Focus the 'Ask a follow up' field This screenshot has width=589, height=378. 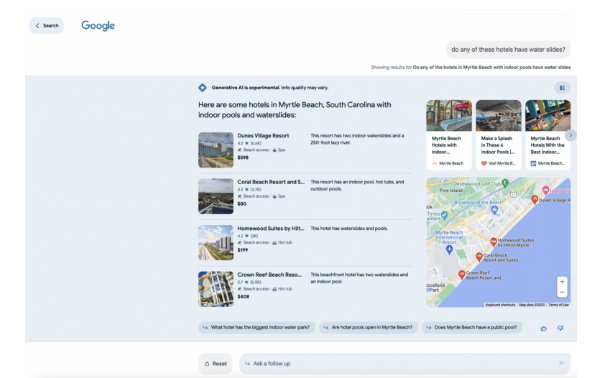click(x=405, y=364)
